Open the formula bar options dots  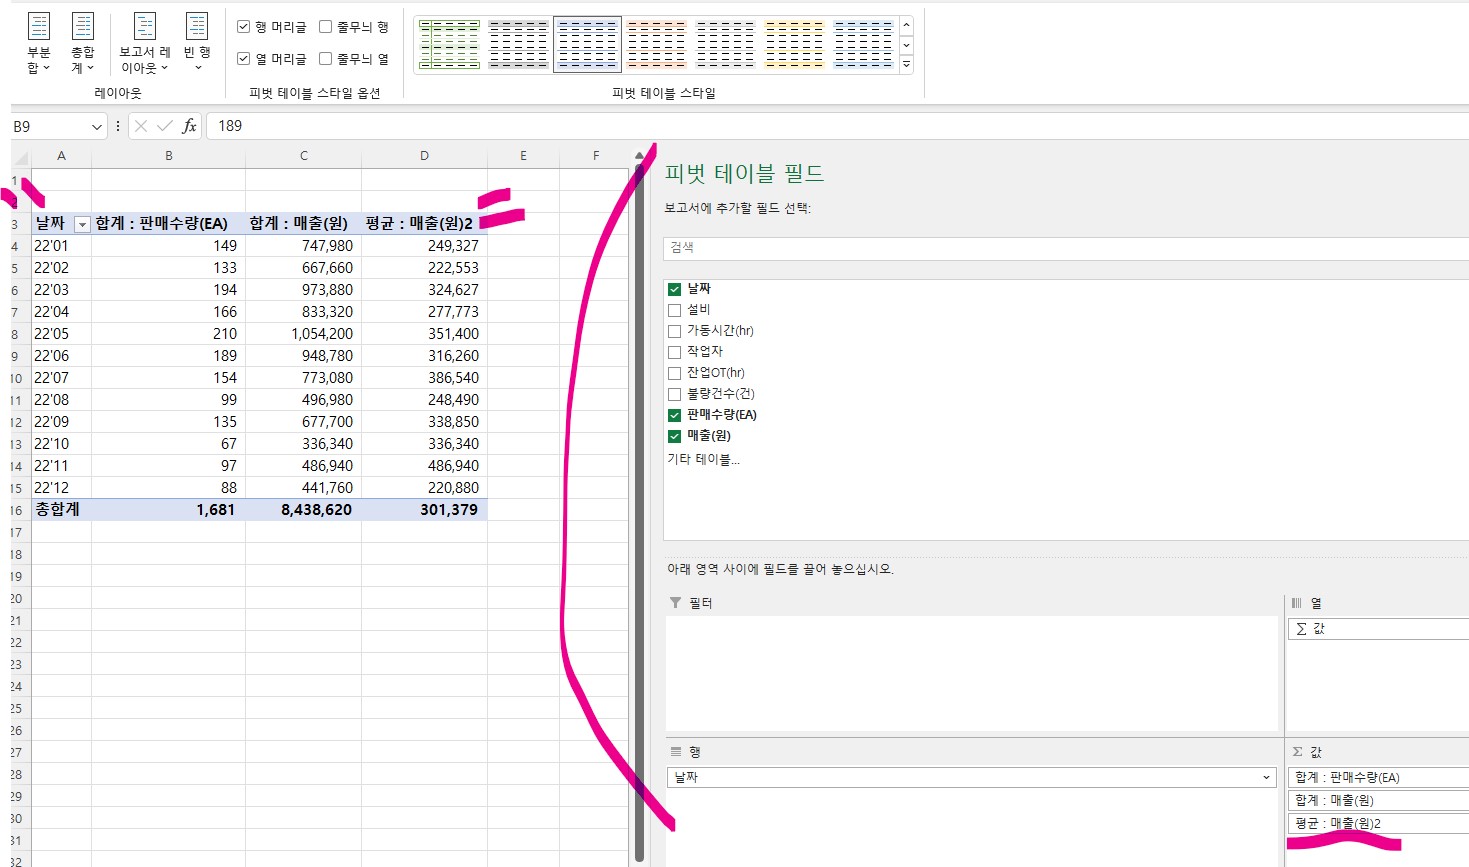pos(118,126)
